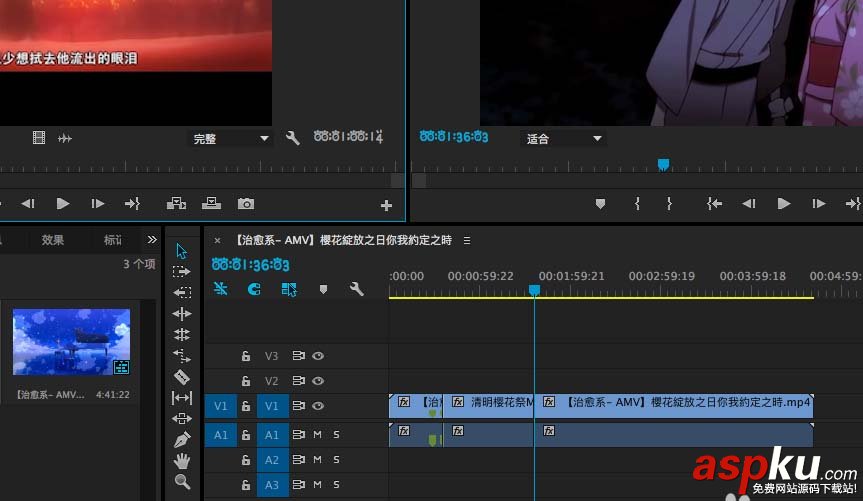Mark Out point in program monitor
This screenshot has height=501, width=863.
[669, 204]
